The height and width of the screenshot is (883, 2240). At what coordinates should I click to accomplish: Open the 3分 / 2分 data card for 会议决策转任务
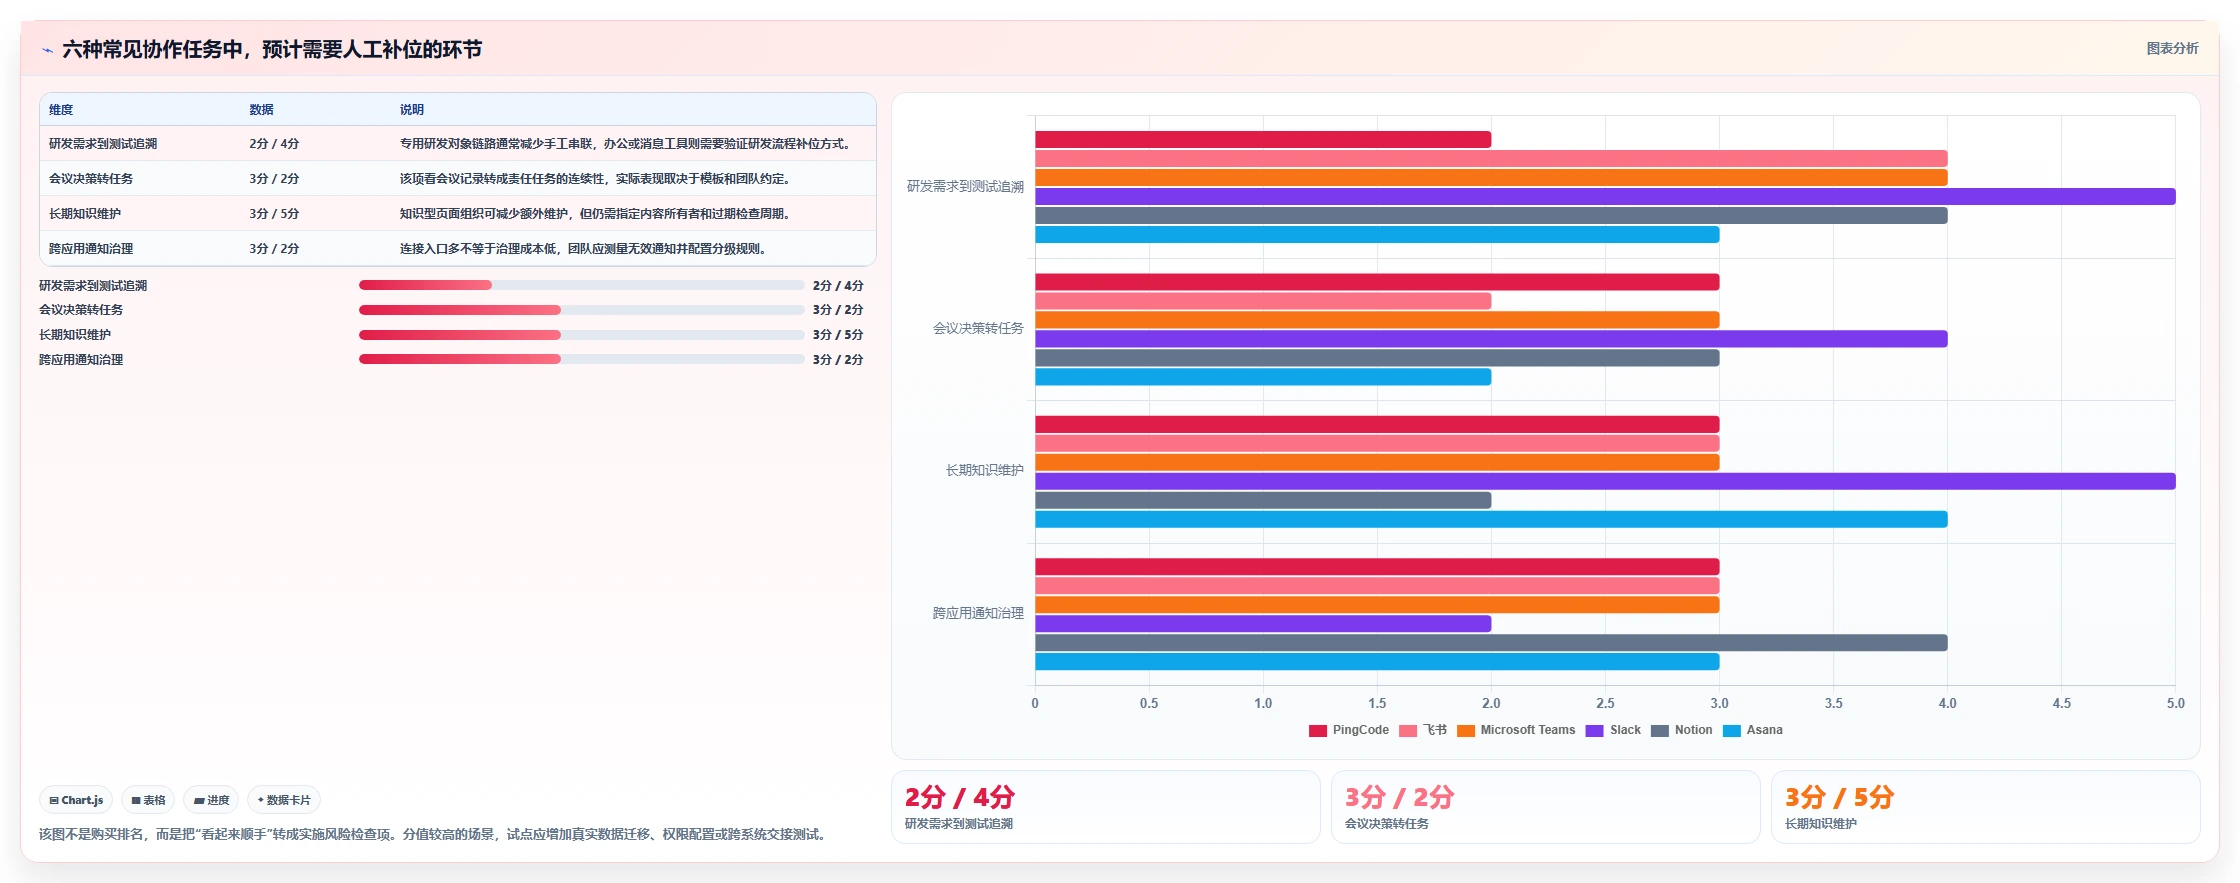(x=1546, y=807)
